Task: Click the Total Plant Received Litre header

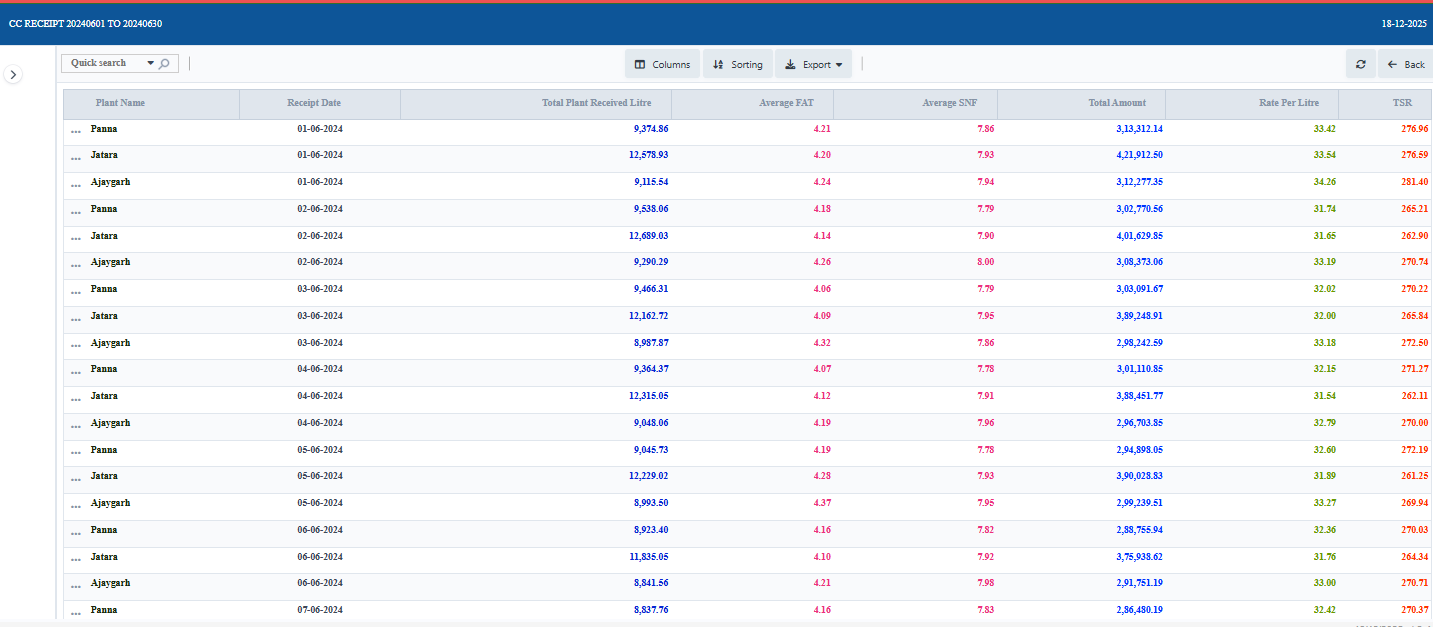Action: (x=596, y=103)
